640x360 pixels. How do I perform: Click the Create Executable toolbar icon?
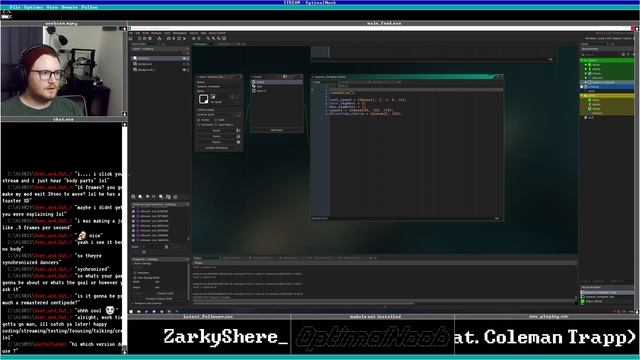159,38
